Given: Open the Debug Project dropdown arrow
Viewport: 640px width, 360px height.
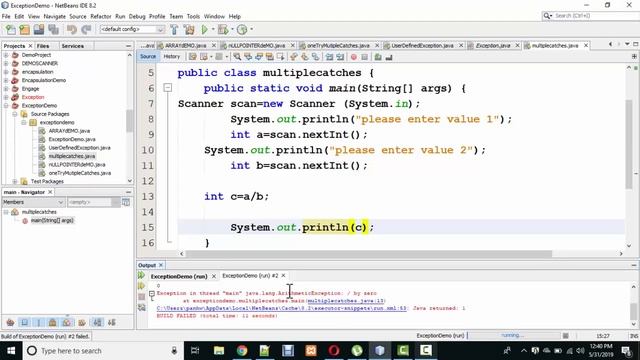Looking at the screenshot, I should click(232, 29).
